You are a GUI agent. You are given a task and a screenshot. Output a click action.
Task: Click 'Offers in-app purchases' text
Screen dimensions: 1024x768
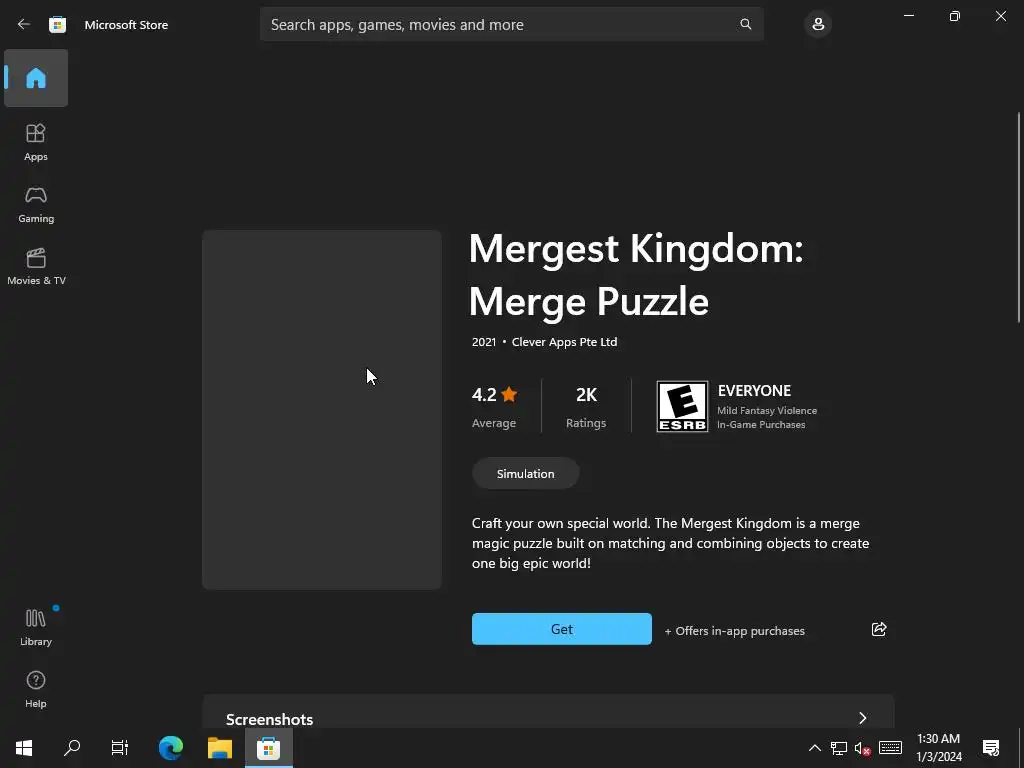tap(734, 631)
